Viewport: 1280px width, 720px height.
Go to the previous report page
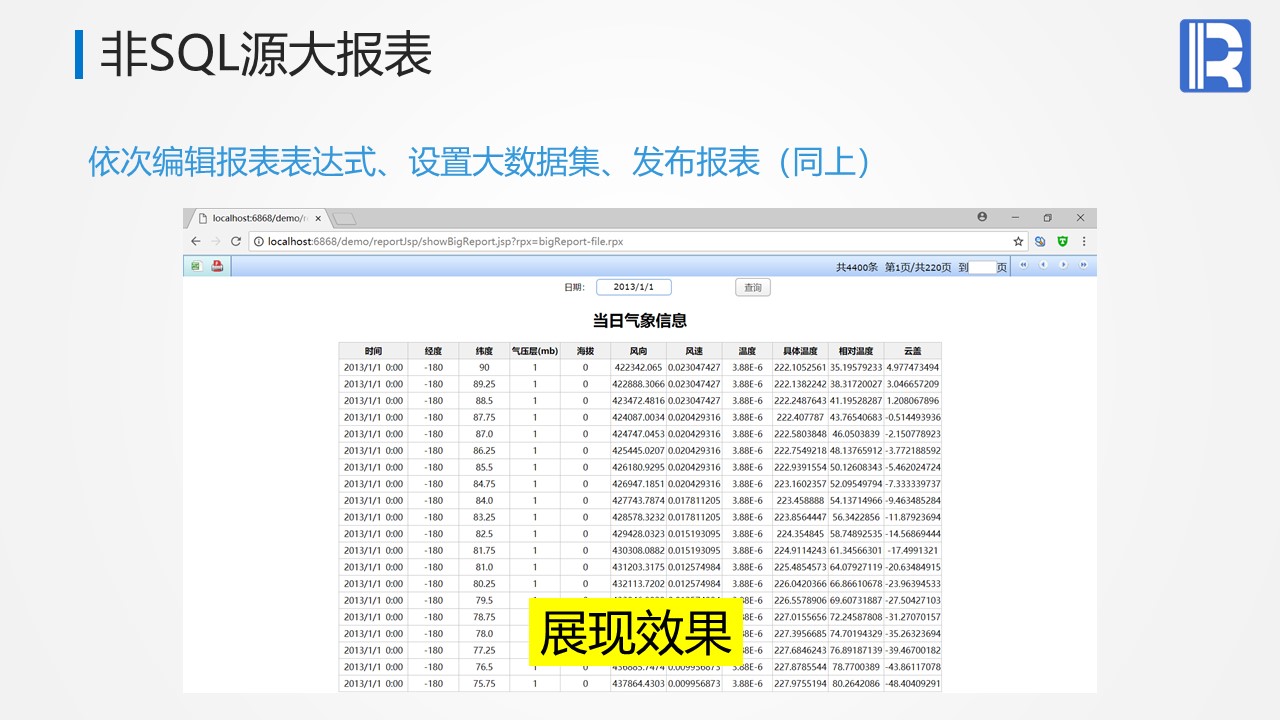[1043, 265]
